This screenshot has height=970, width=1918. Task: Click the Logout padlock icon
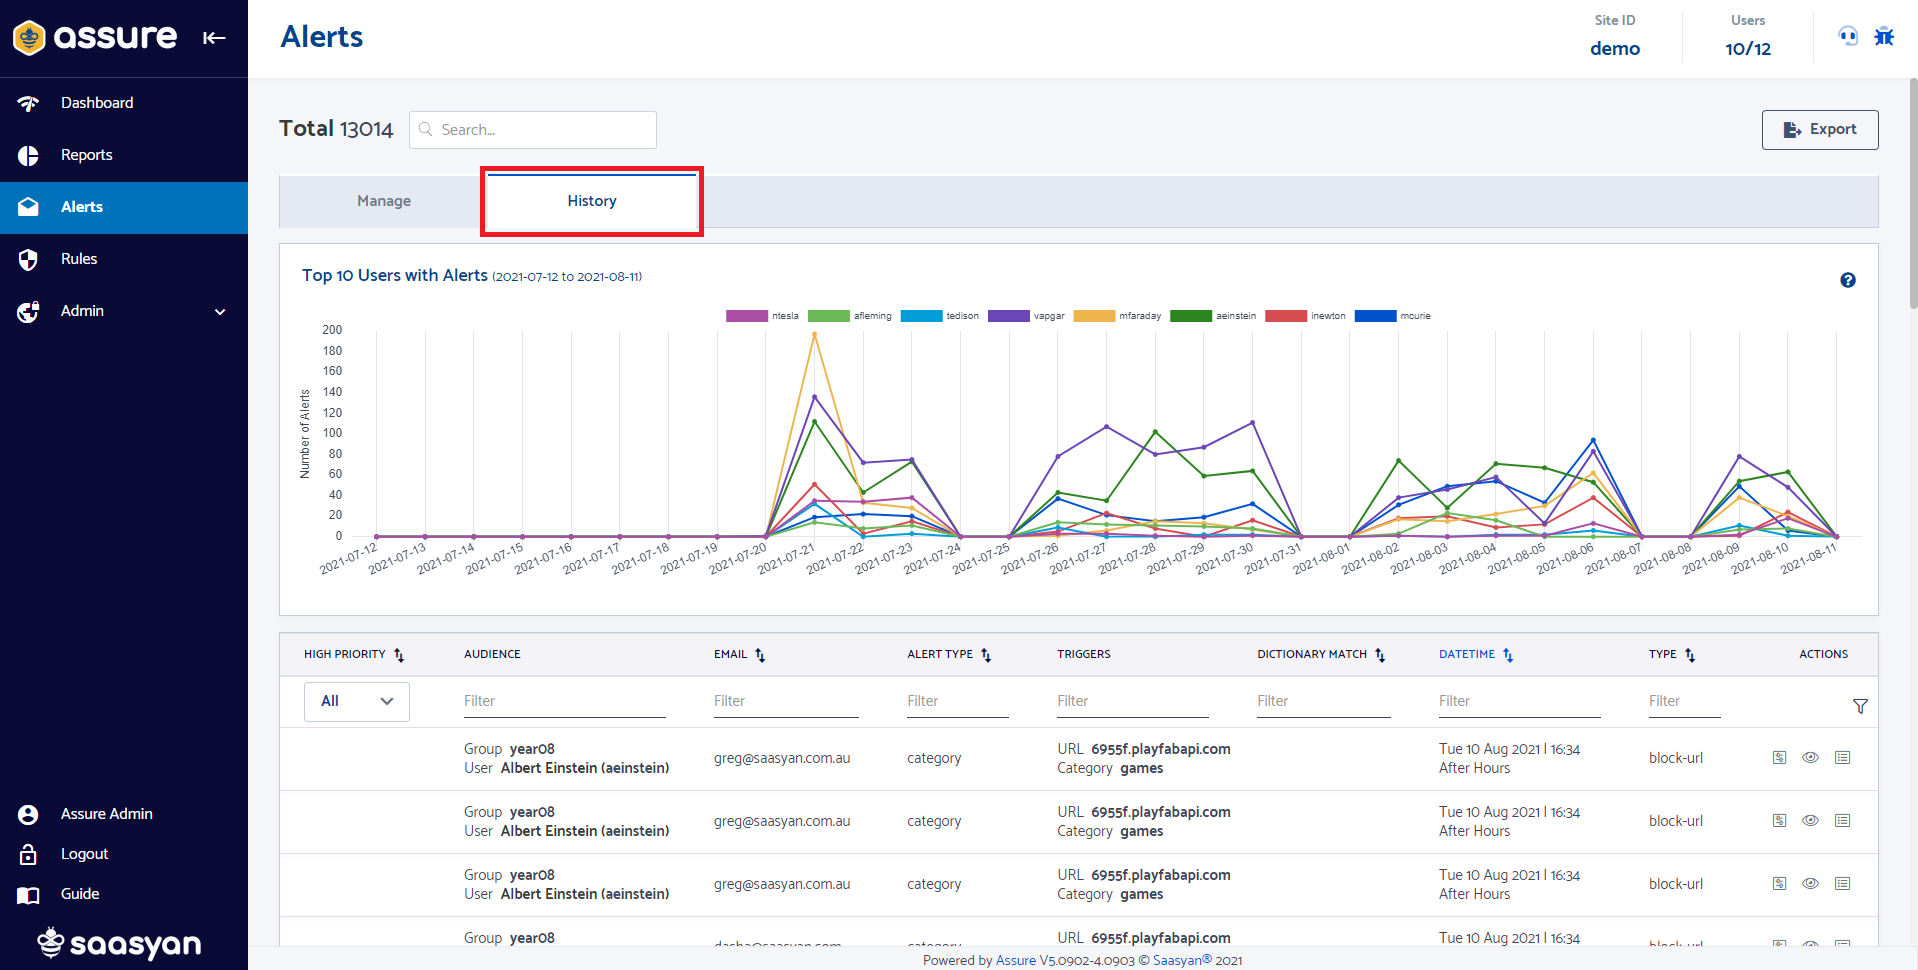coord(28,855)
